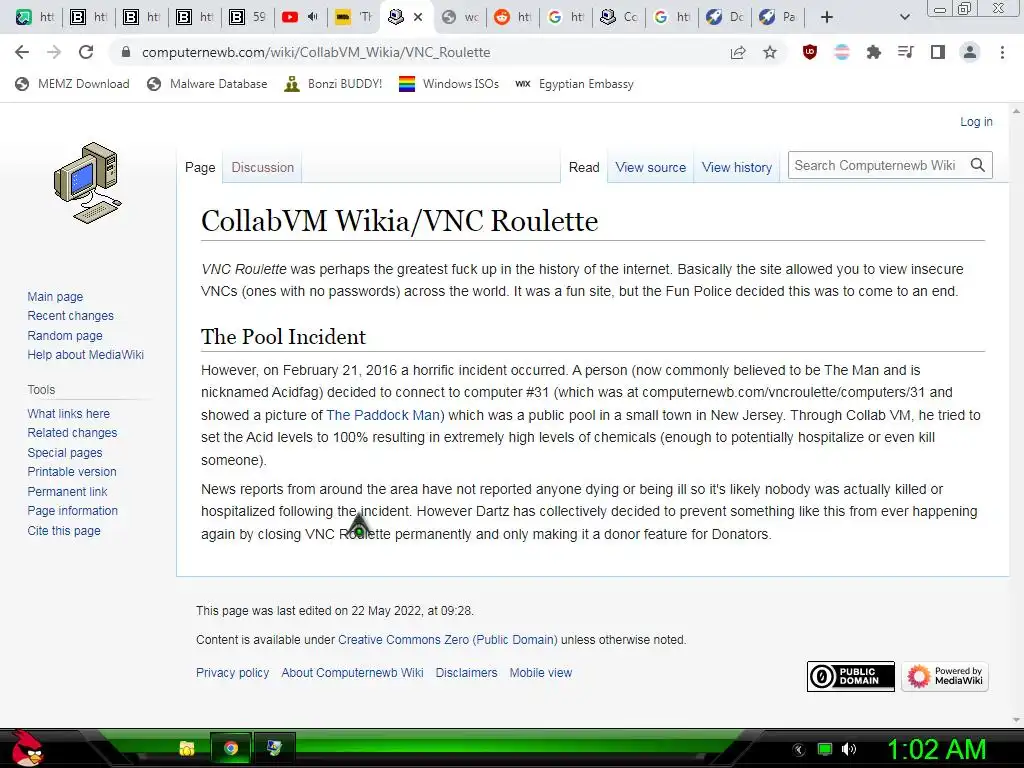Switch to the Discussion tab

click(x=263, y=167)
